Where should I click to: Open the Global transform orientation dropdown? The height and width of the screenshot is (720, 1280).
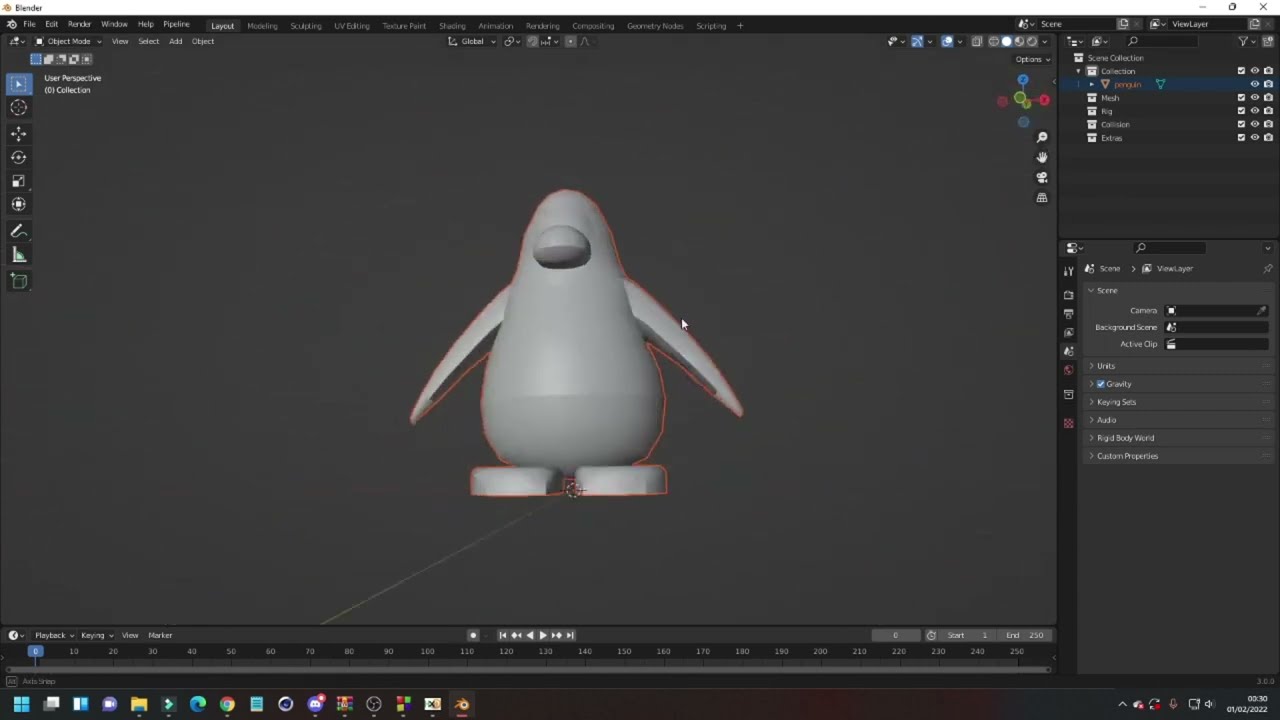point(472,41)
